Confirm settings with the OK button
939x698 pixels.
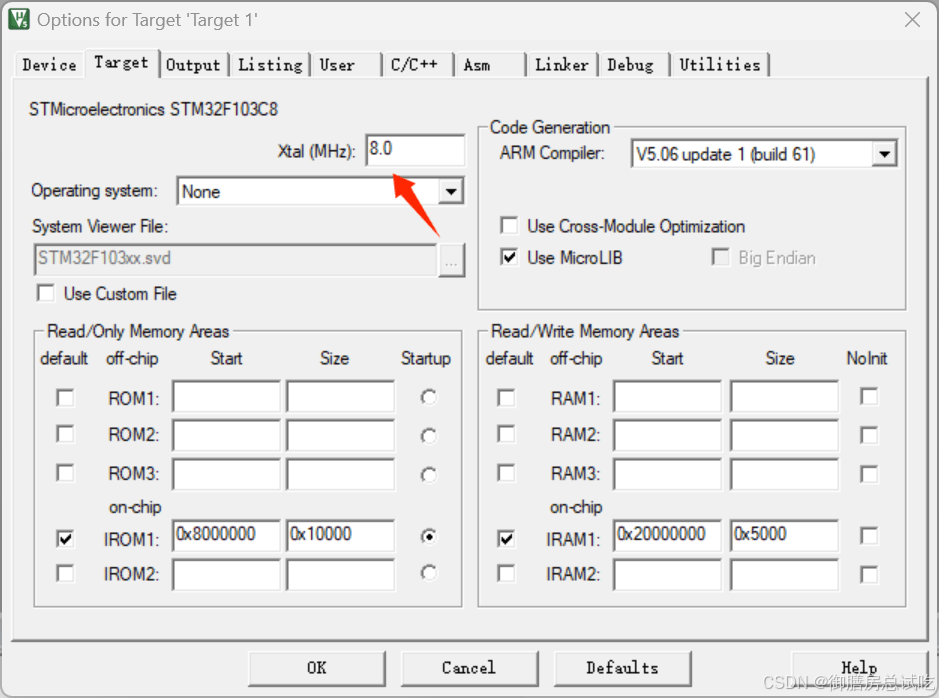(x=317, y=668)
